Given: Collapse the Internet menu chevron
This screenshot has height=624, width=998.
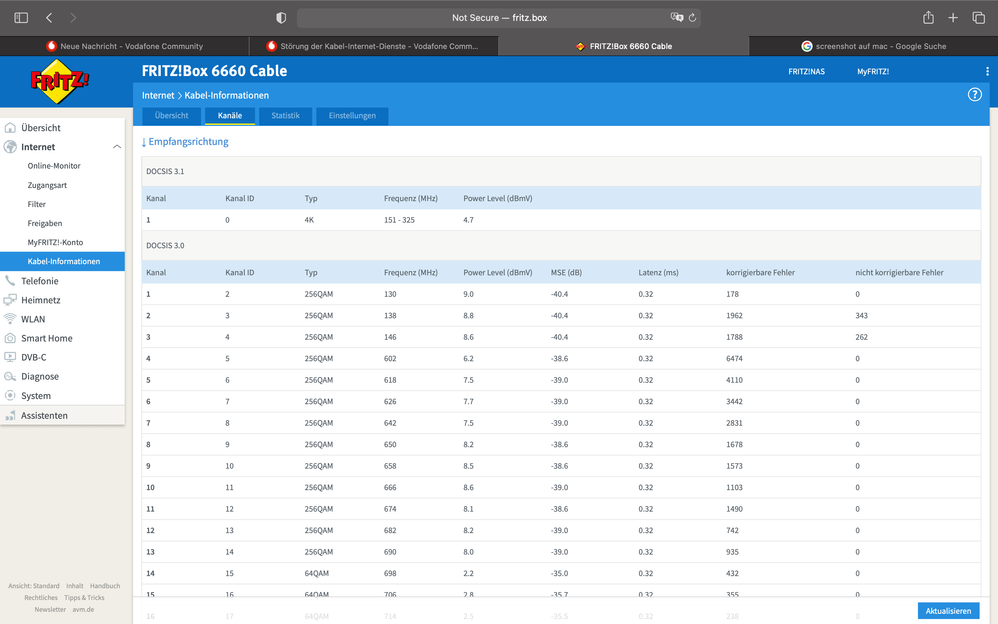Looking at the screenshot, I should tap(117, 146).
